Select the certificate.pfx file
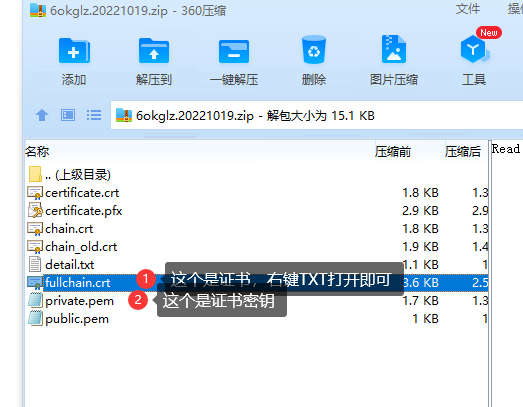The height and width of the screenshot is (407, 523). click(75, 211)
